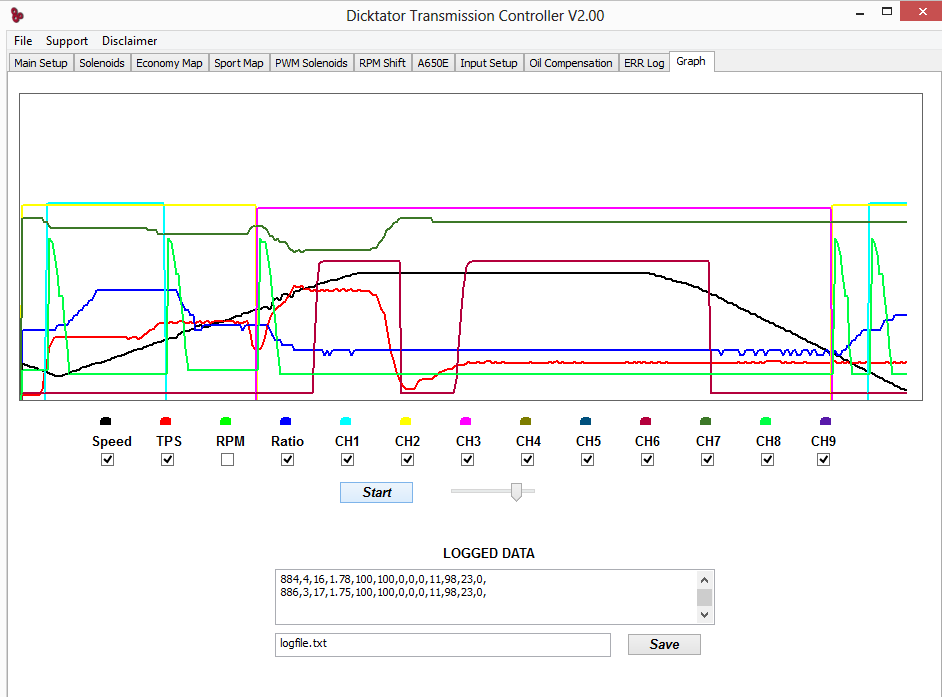Toggle the CH1 checkbox

347,460
